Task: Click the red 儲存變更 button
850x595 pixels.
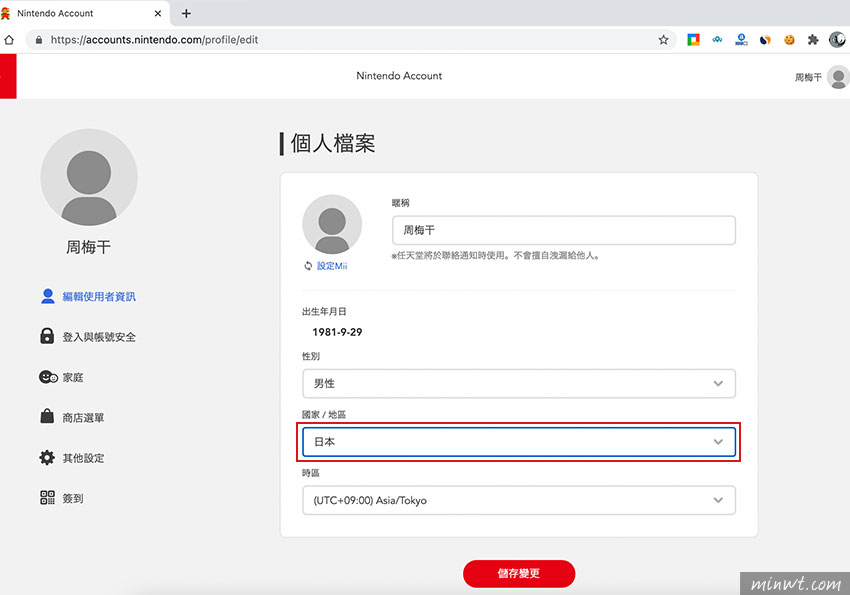Action: point(519,573)
